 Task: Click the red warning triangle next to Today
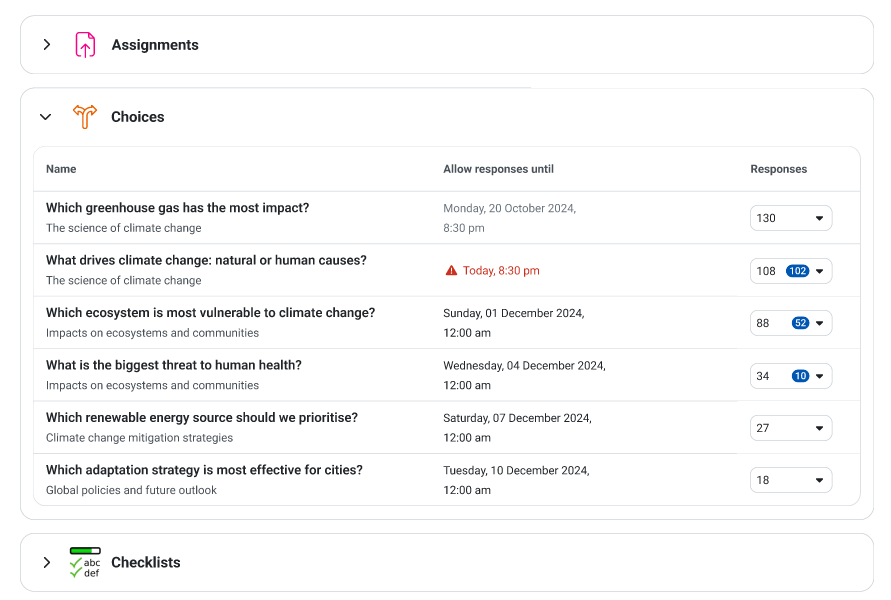tap(451, 270)
